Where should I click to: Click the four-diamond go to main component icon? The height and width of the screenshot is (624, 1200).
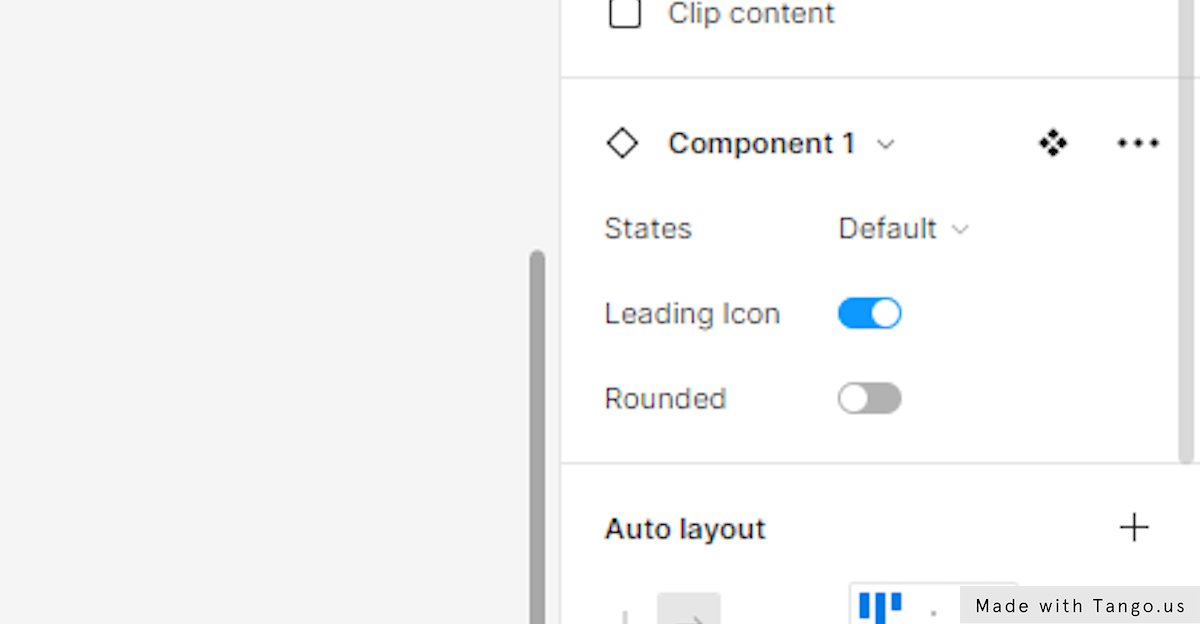point(1052,143)
